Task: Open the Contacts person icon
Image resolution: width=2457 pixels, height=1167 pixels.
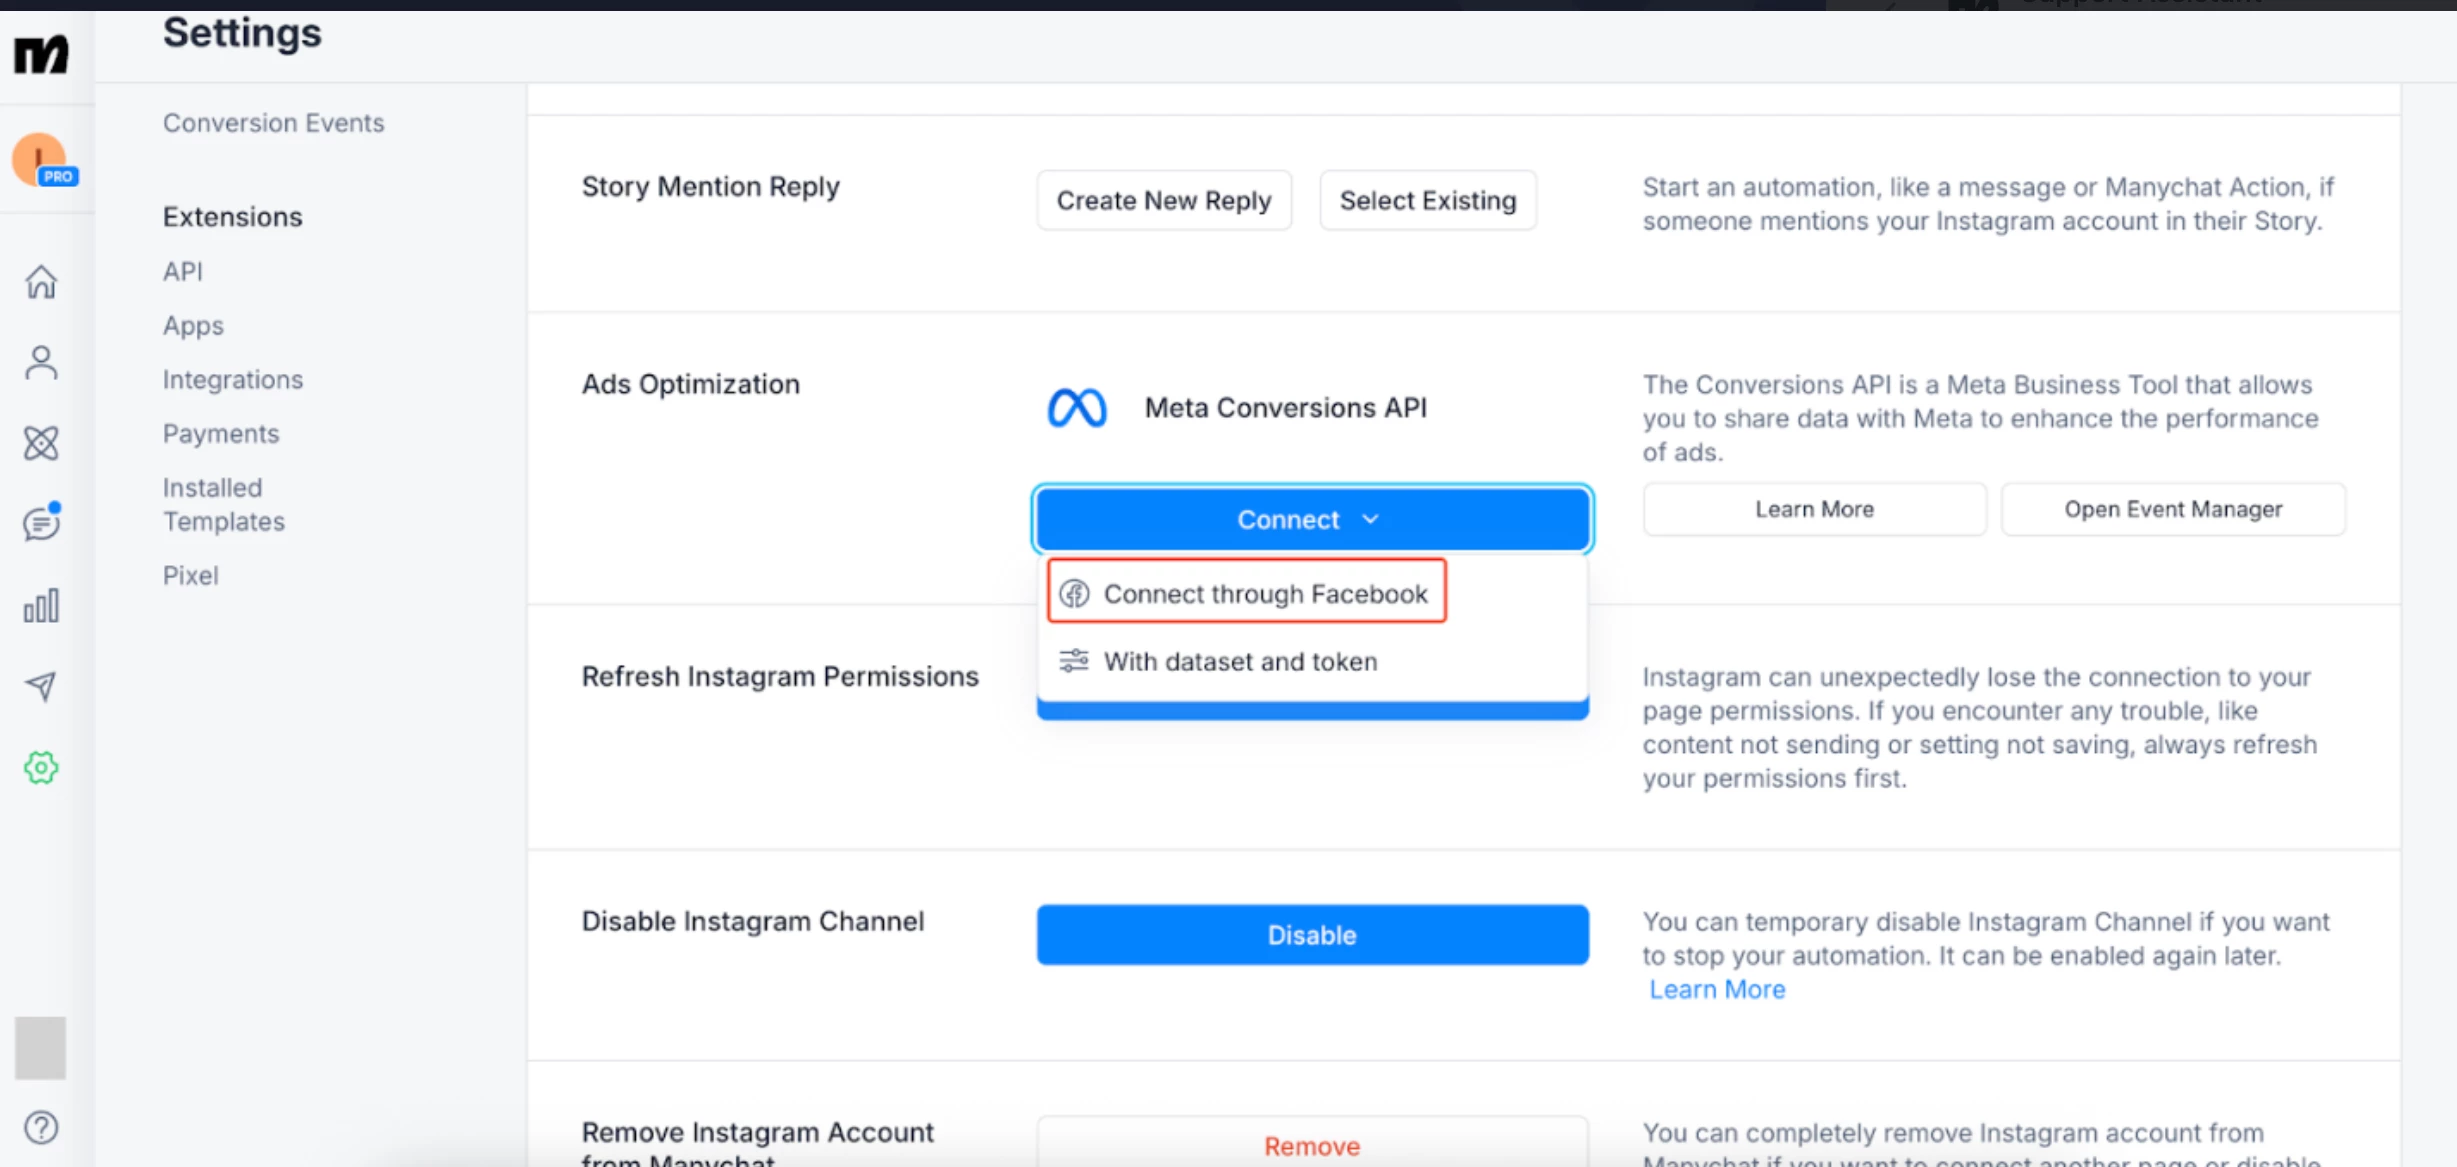Action: [x=41, y=362]
